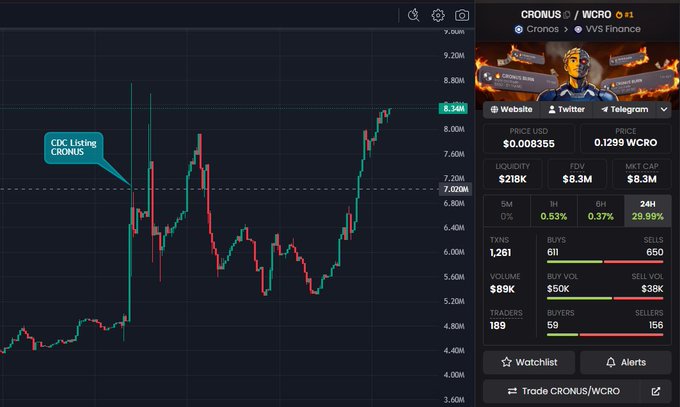
Task: Click the BUYS 611 value
Action: (x=553, y=252)
